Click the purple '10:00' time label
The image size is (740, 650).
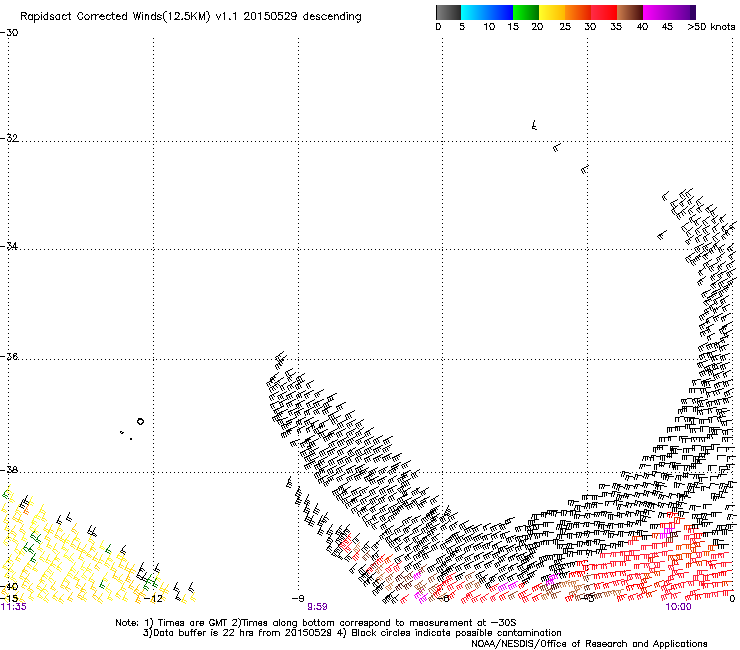pos(679,607)
